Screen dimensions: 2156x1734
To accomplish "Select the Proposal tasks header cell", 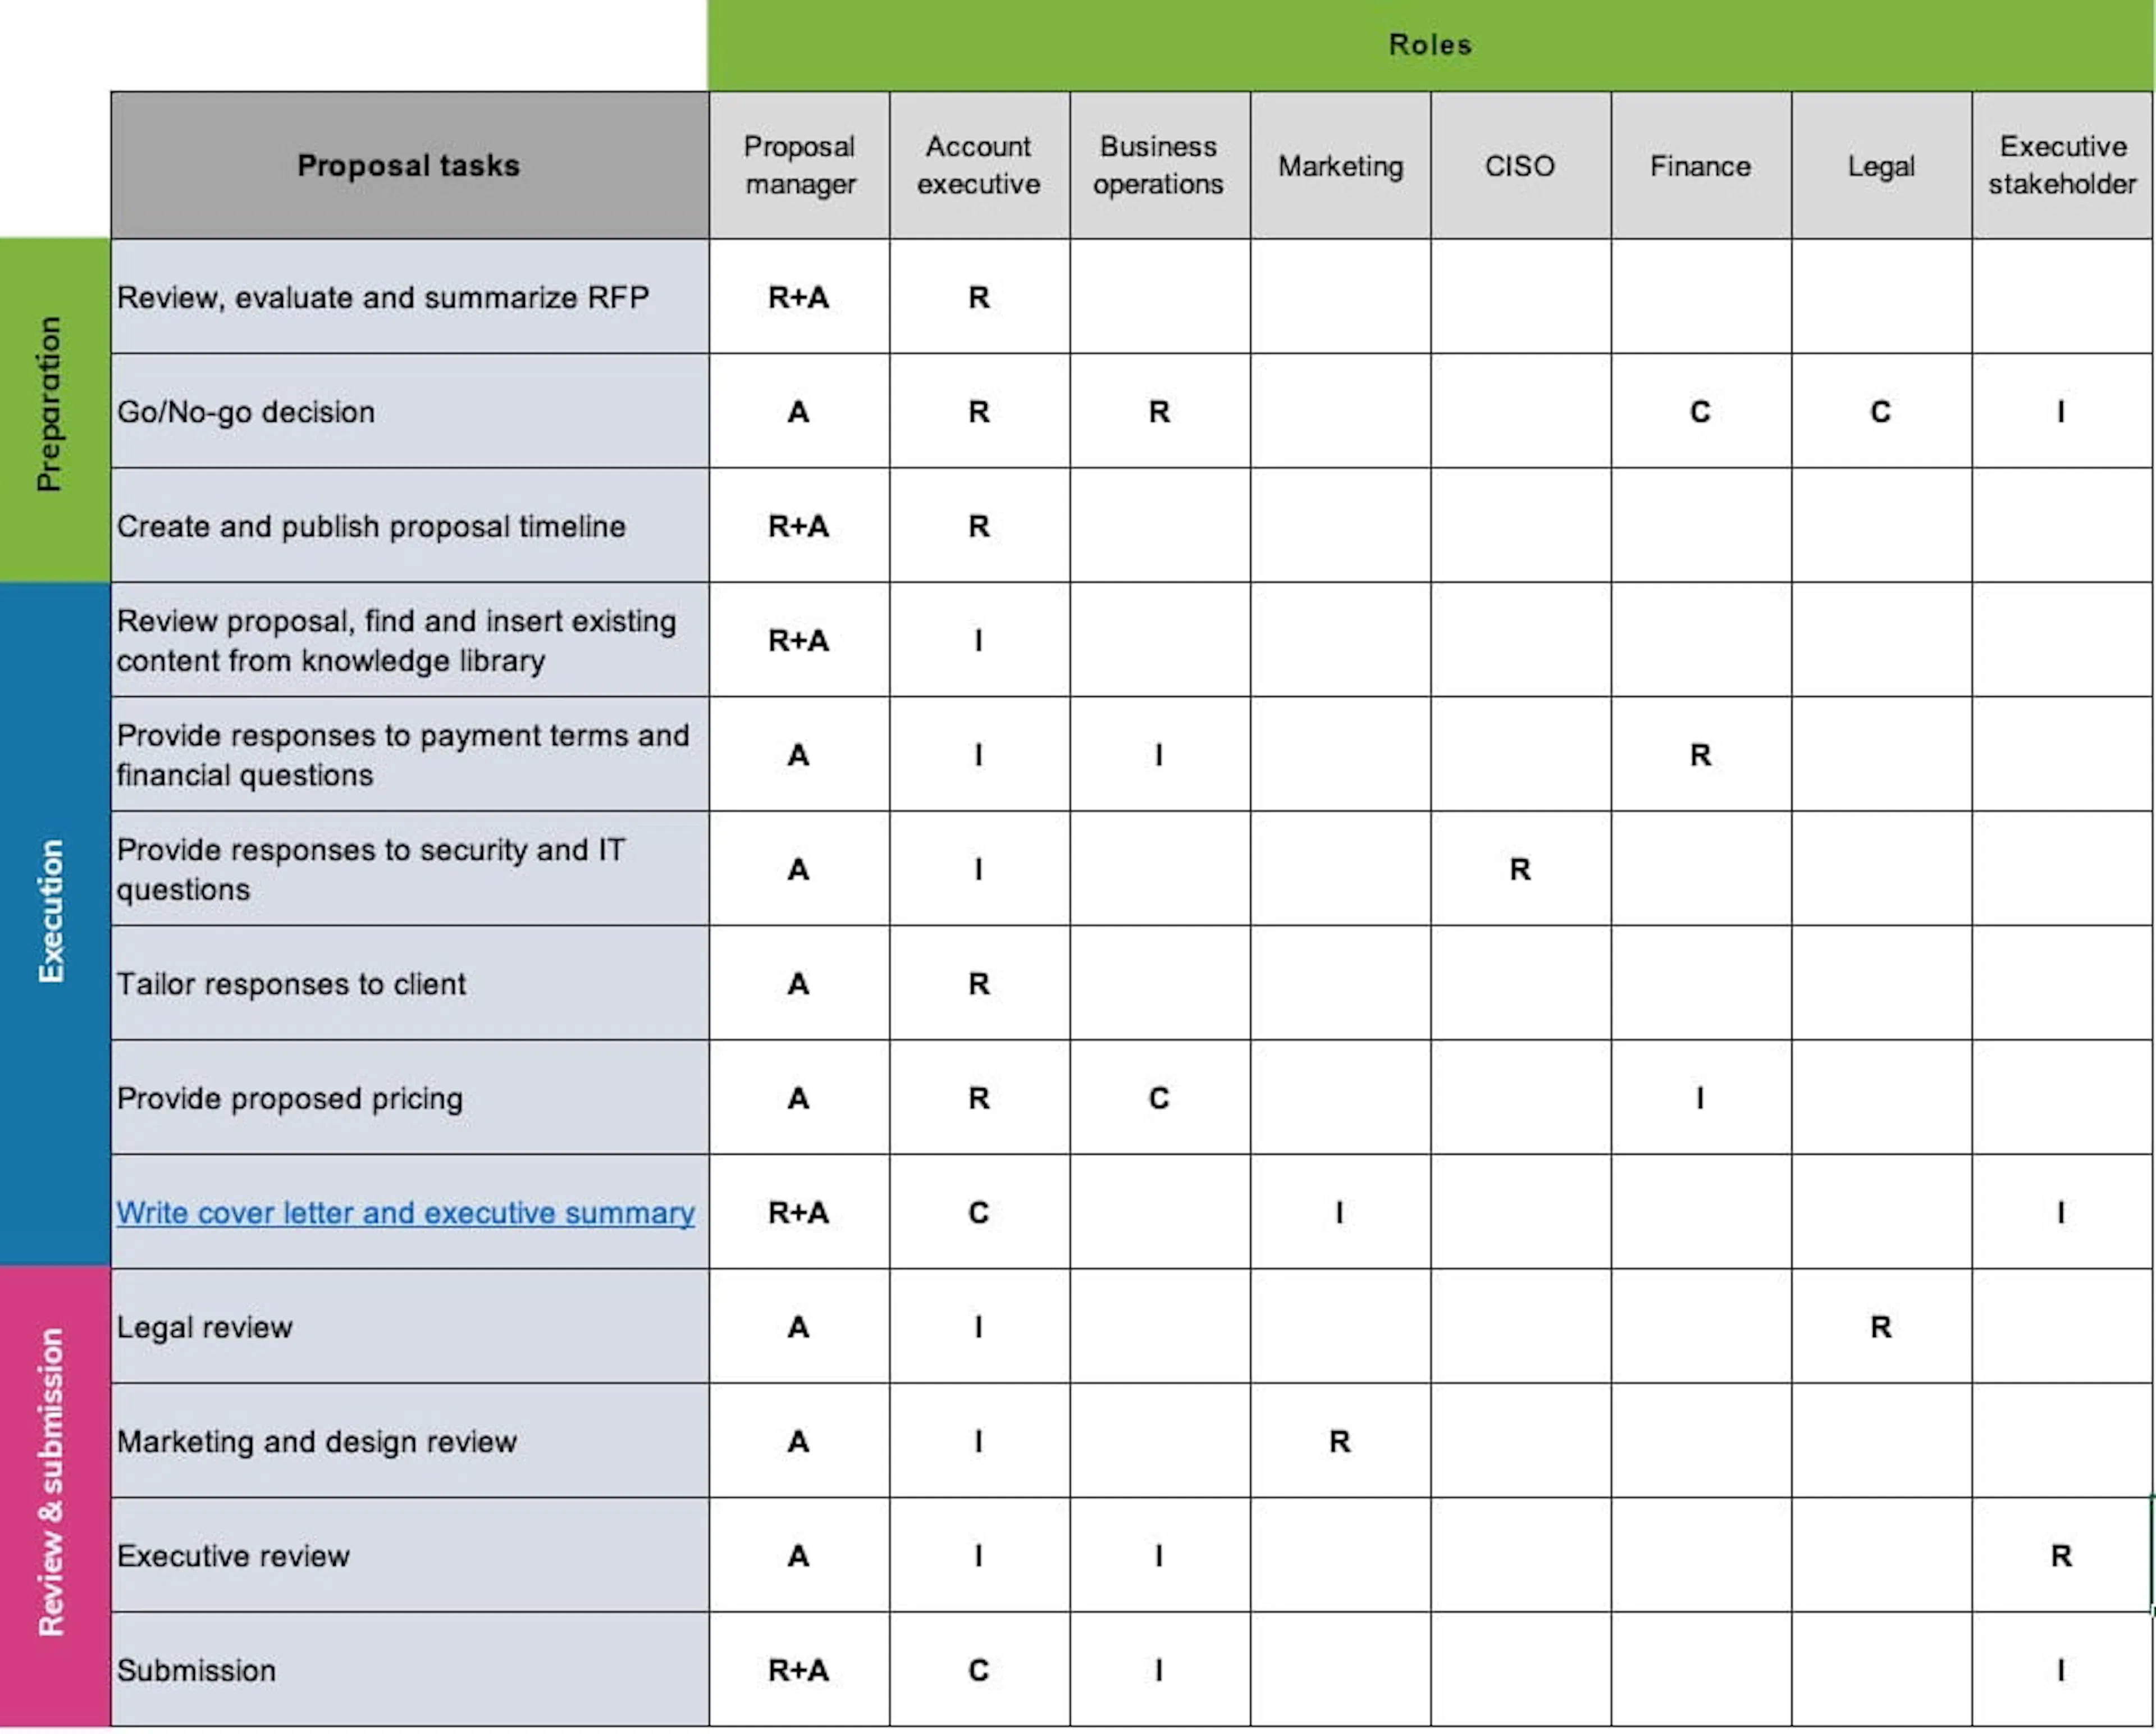I will [409, 165].
